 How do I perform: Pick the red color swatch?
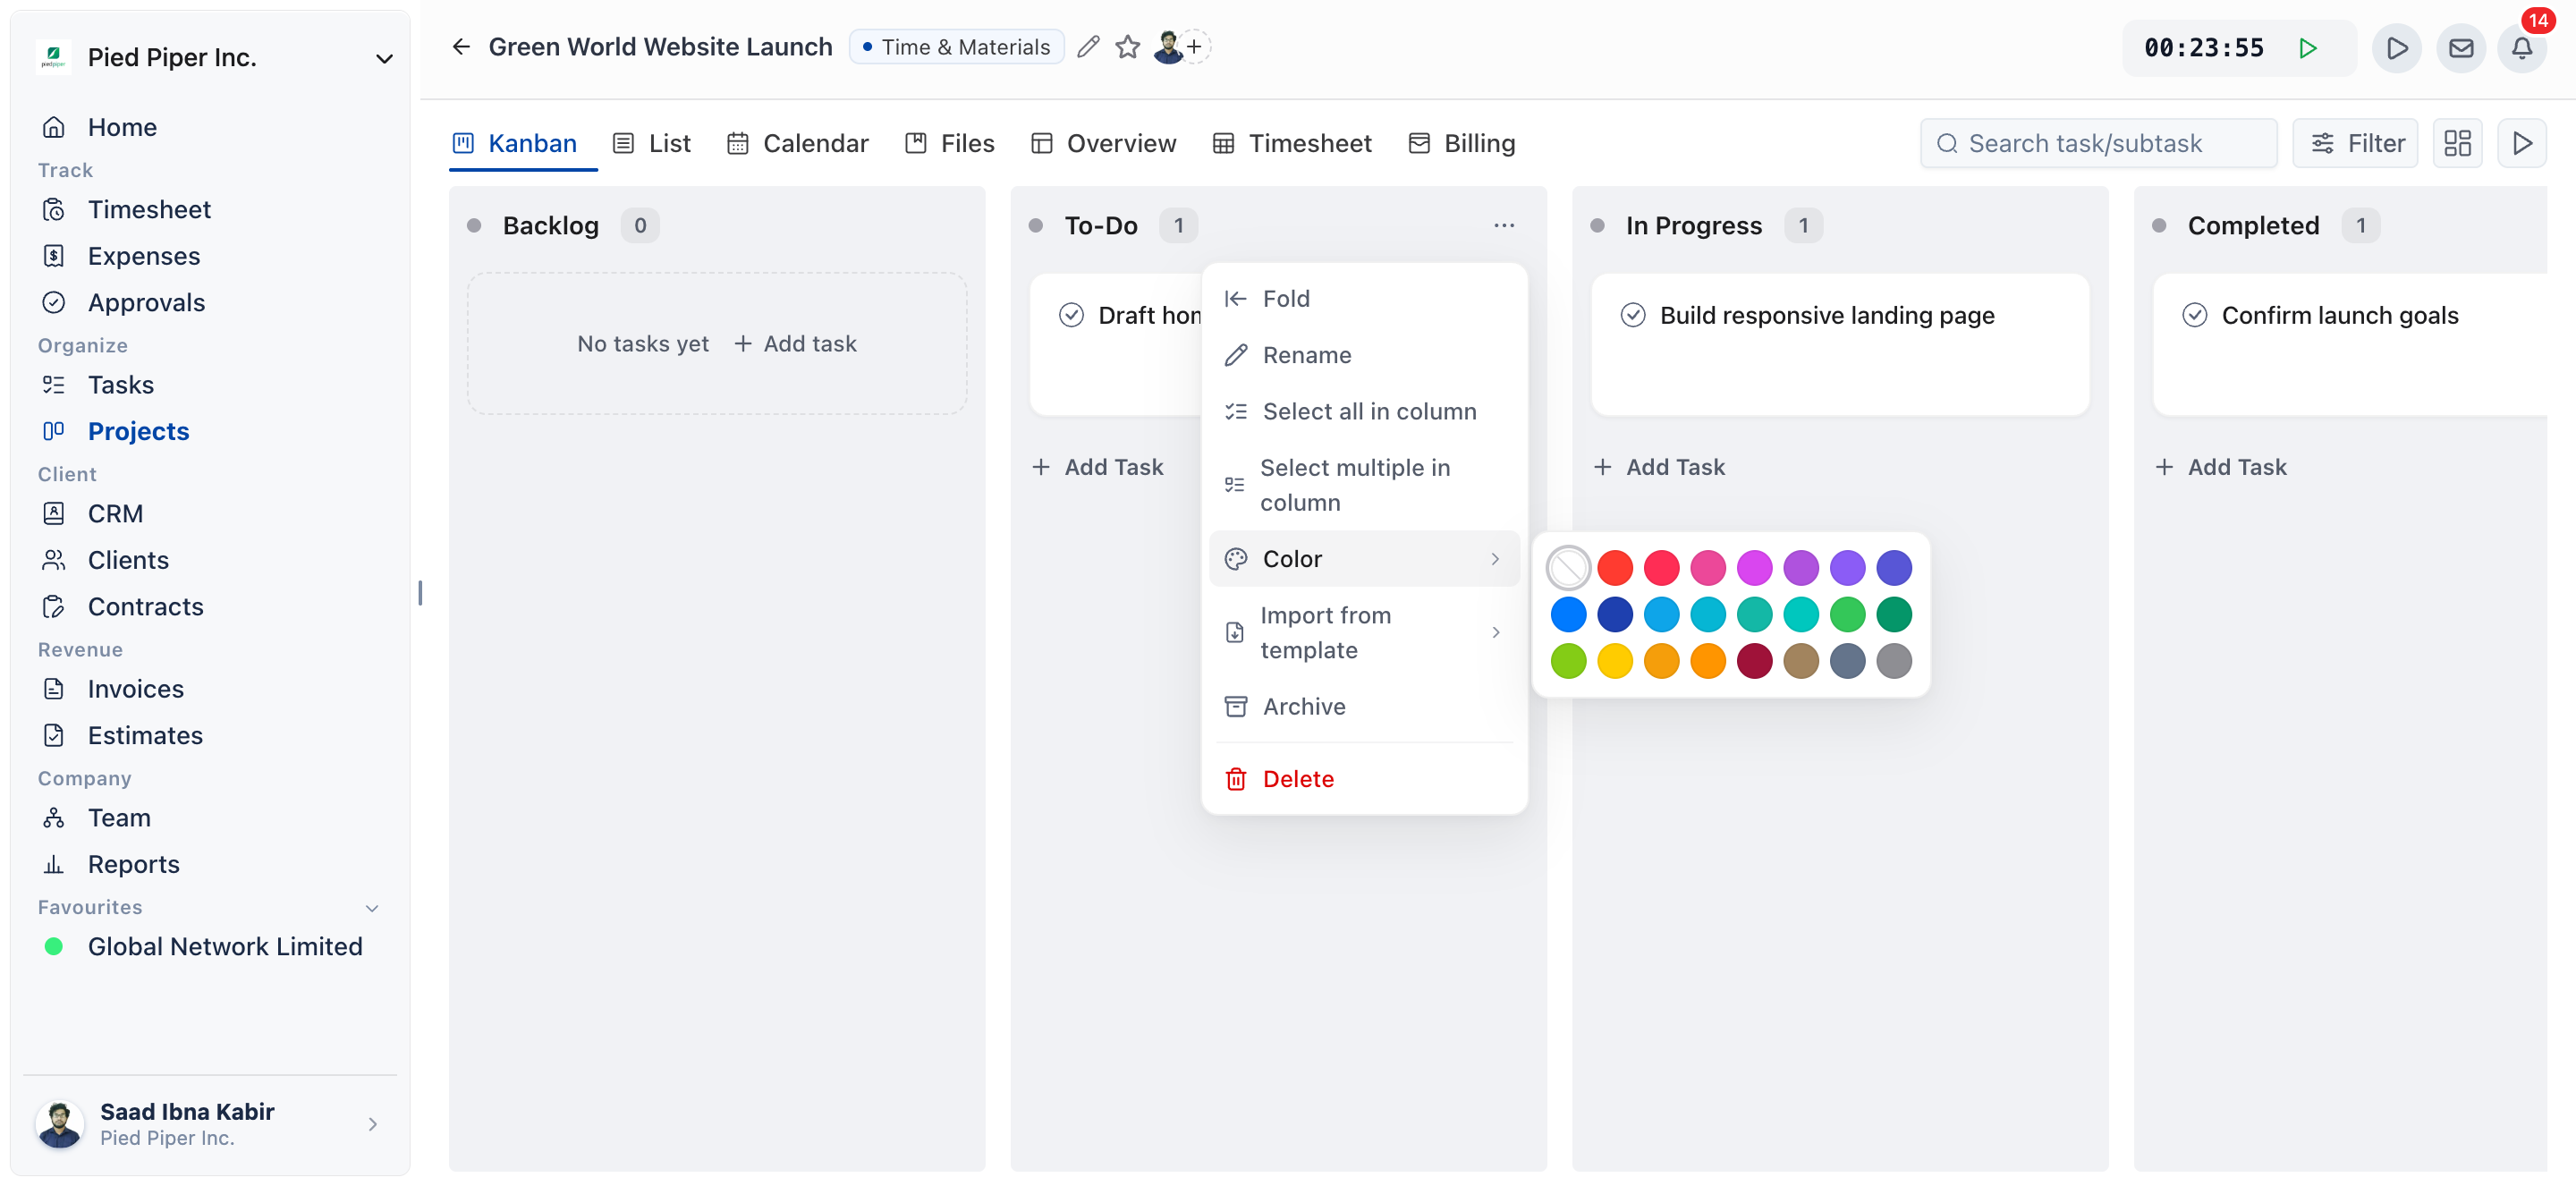[x=1614, y=568]
